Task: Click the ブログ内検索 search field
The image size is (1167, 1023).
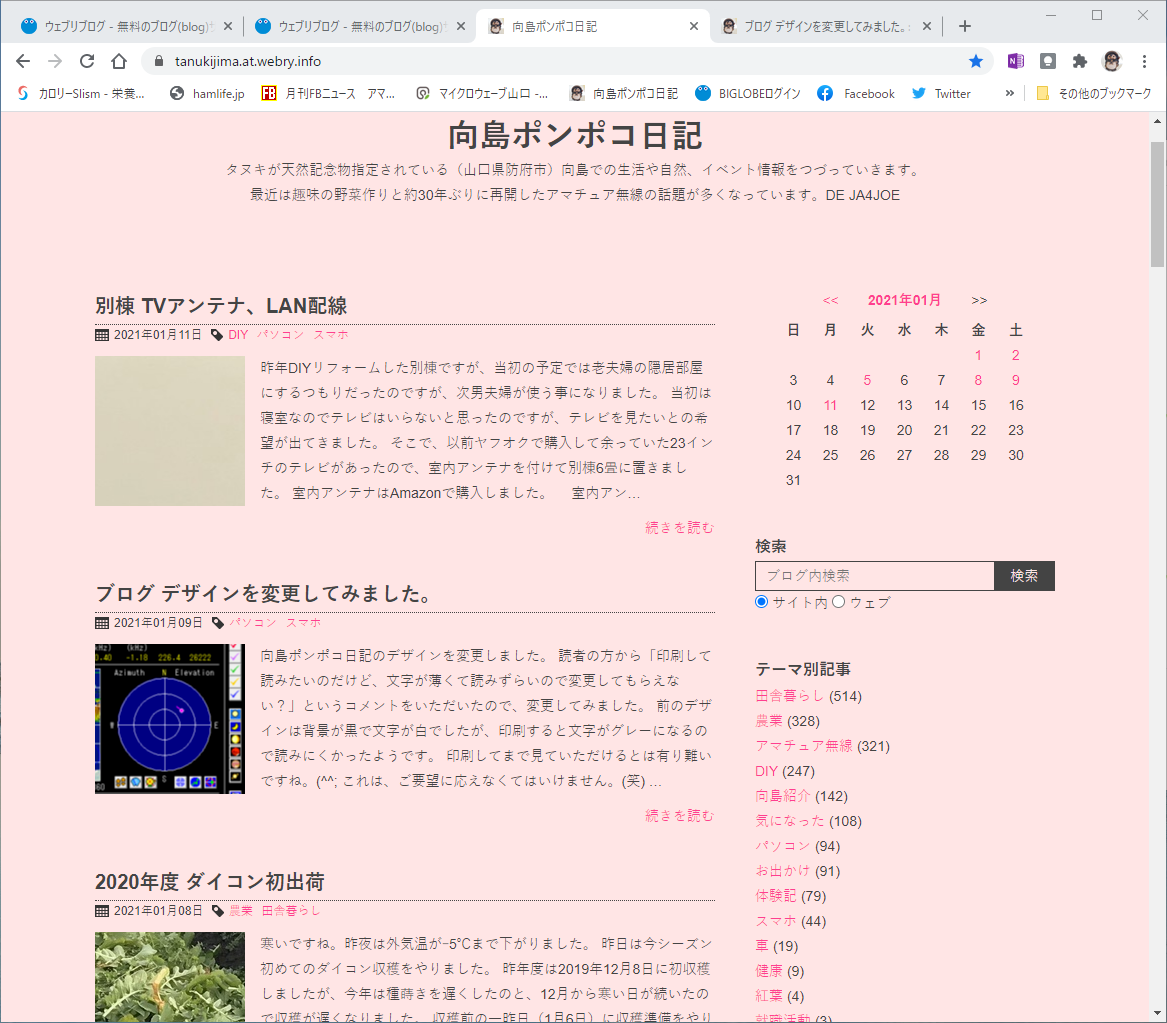Action: coord(875,576)
